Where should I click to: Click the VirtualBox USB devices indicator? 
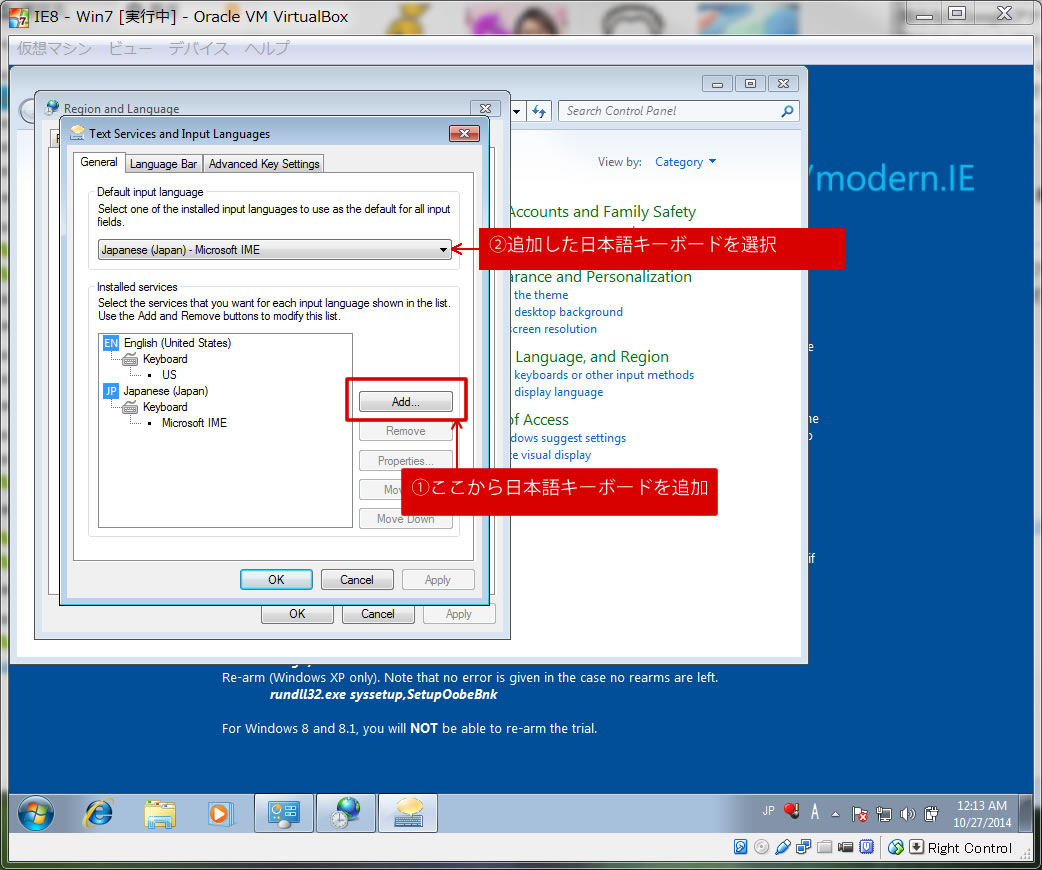tap(783, 847)
